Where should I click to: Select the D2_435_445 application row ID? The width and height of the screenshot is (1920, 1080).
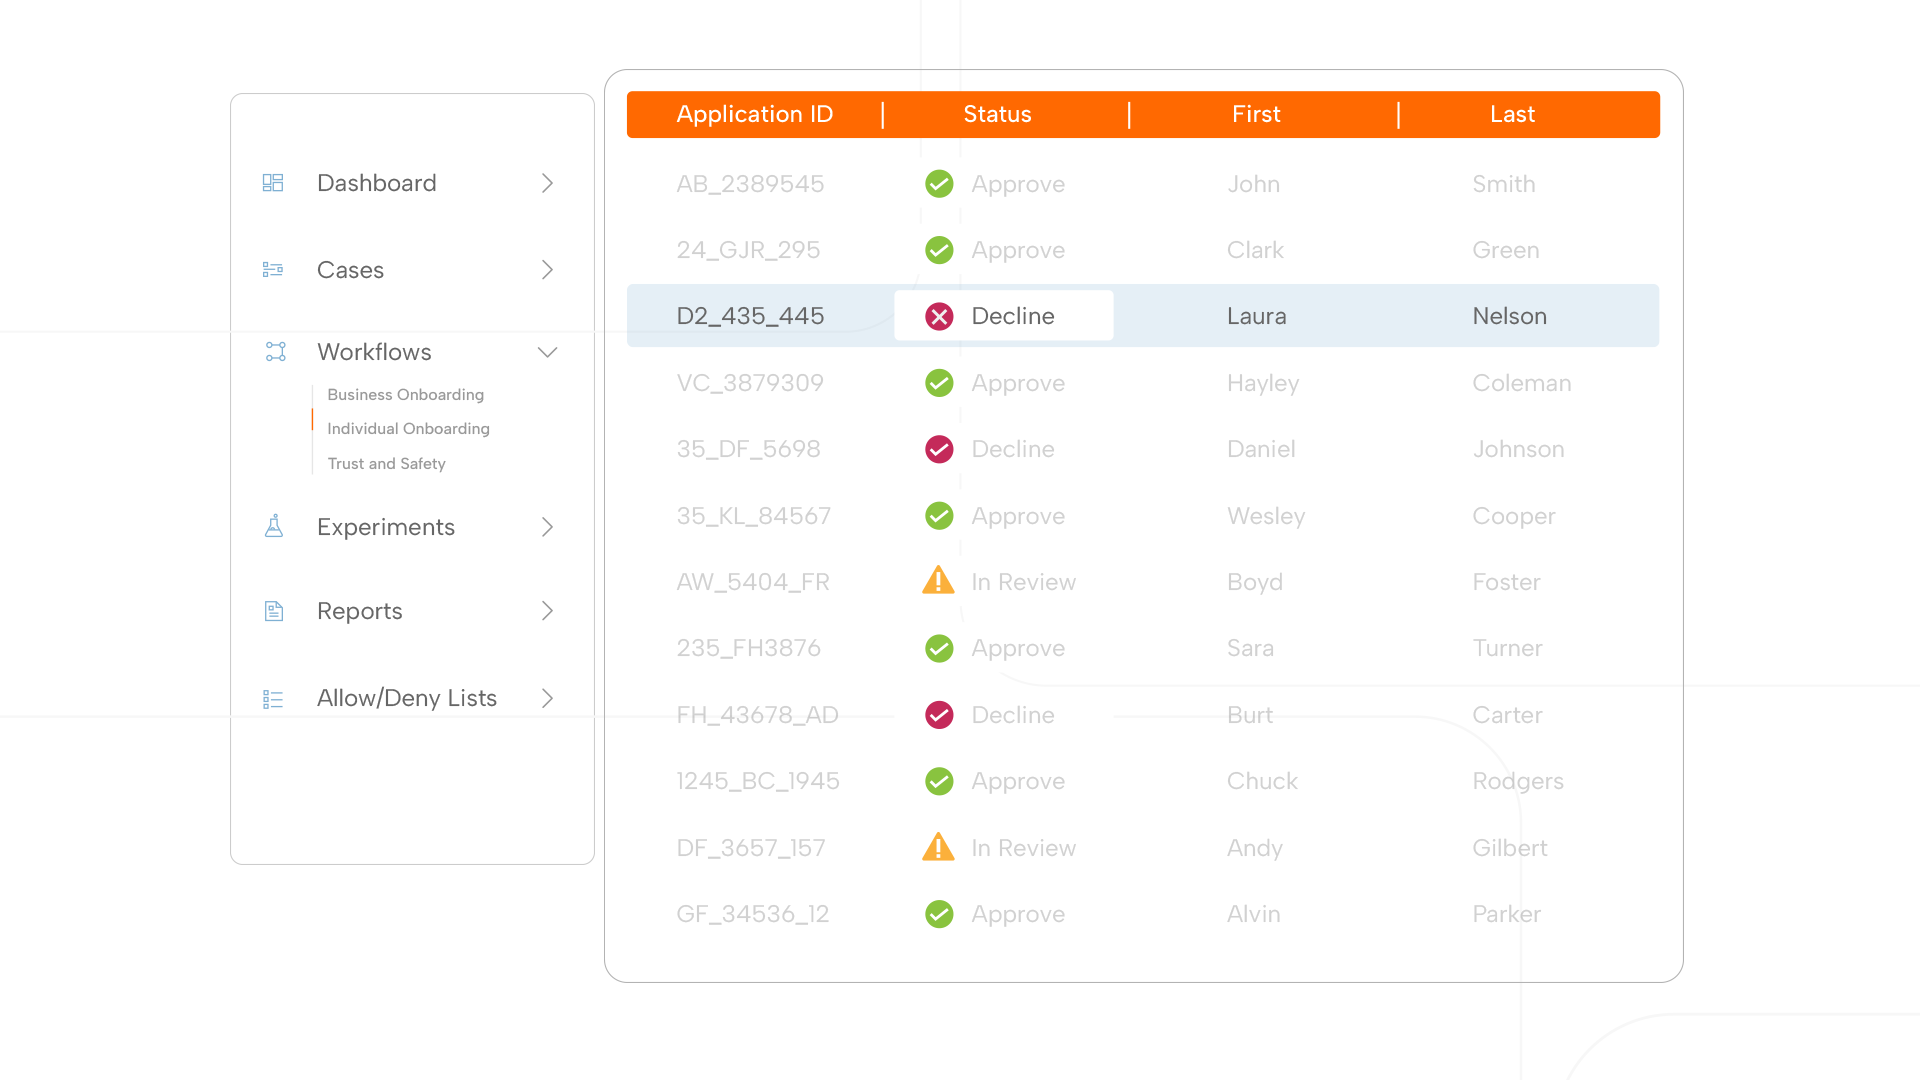750,317
